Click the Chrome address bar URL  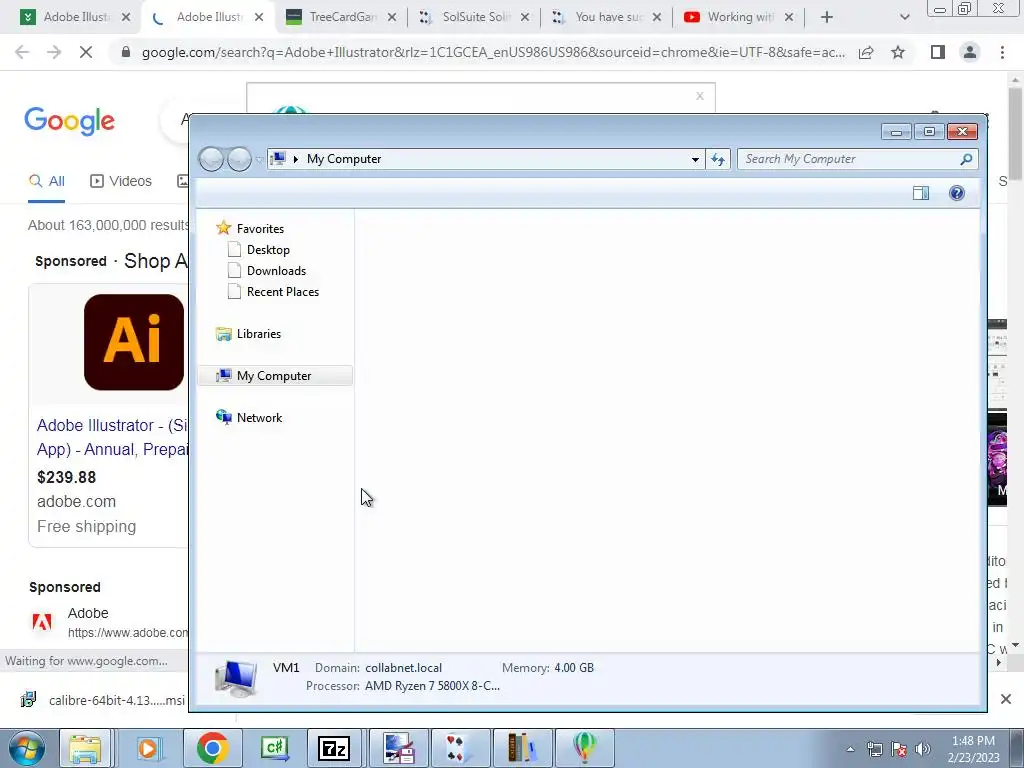[x=493, y=52]
